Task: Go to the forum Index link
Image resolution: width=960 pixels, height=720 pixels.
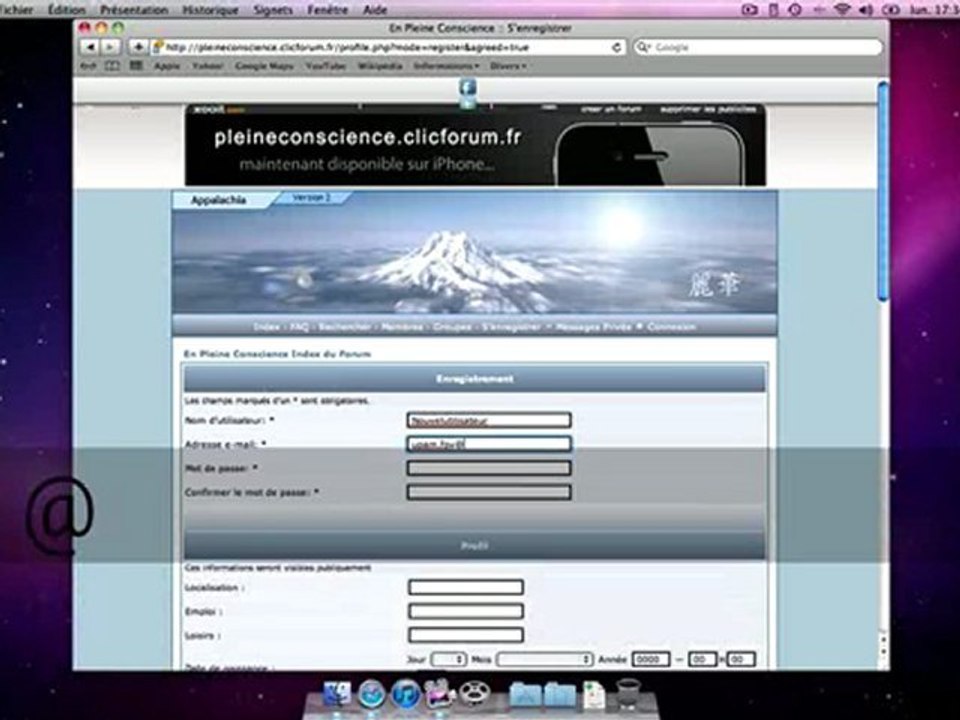Action: [266, 327]
